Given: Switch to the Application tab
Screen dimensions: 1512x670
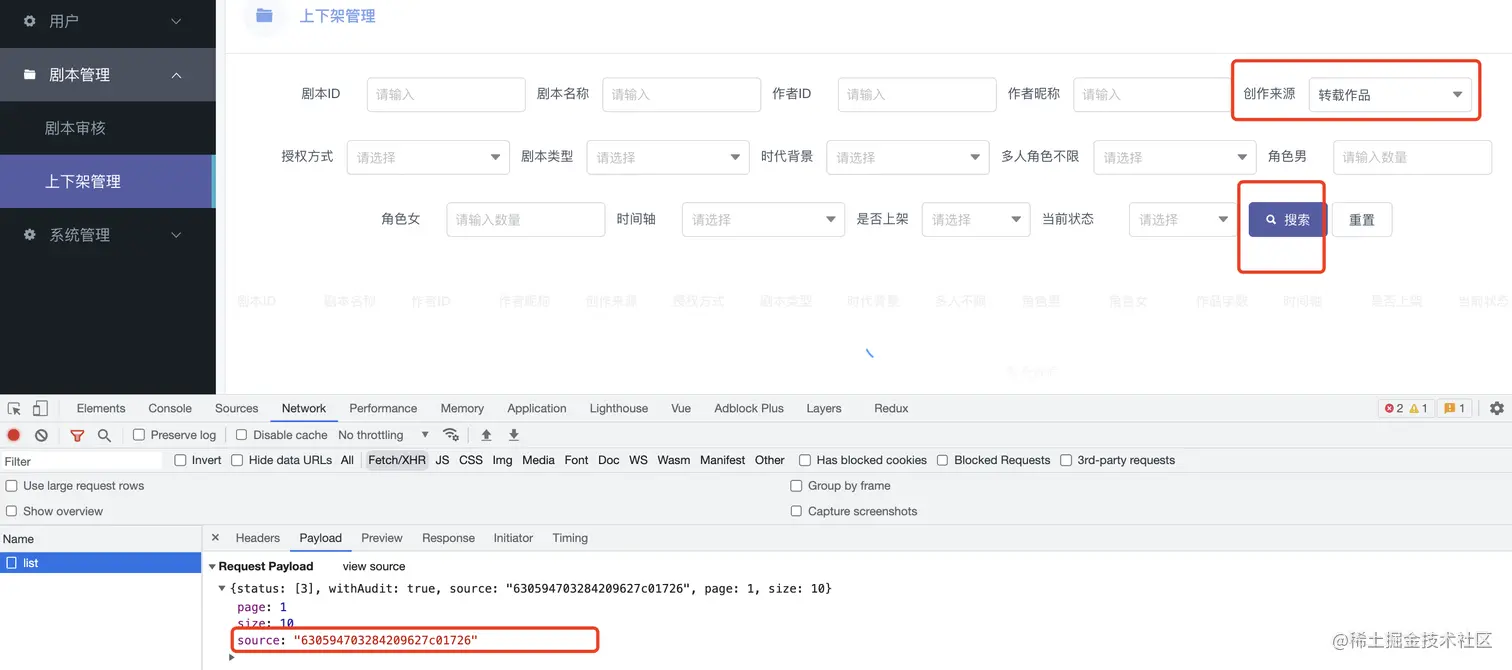Looking at the screenshot, I should pyautogui.click(x=537, y=408).
